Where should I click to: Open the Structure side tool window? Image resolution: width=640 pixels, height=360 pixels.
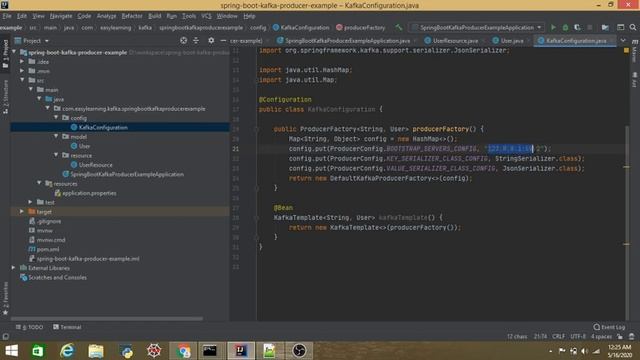coord(5,97)
